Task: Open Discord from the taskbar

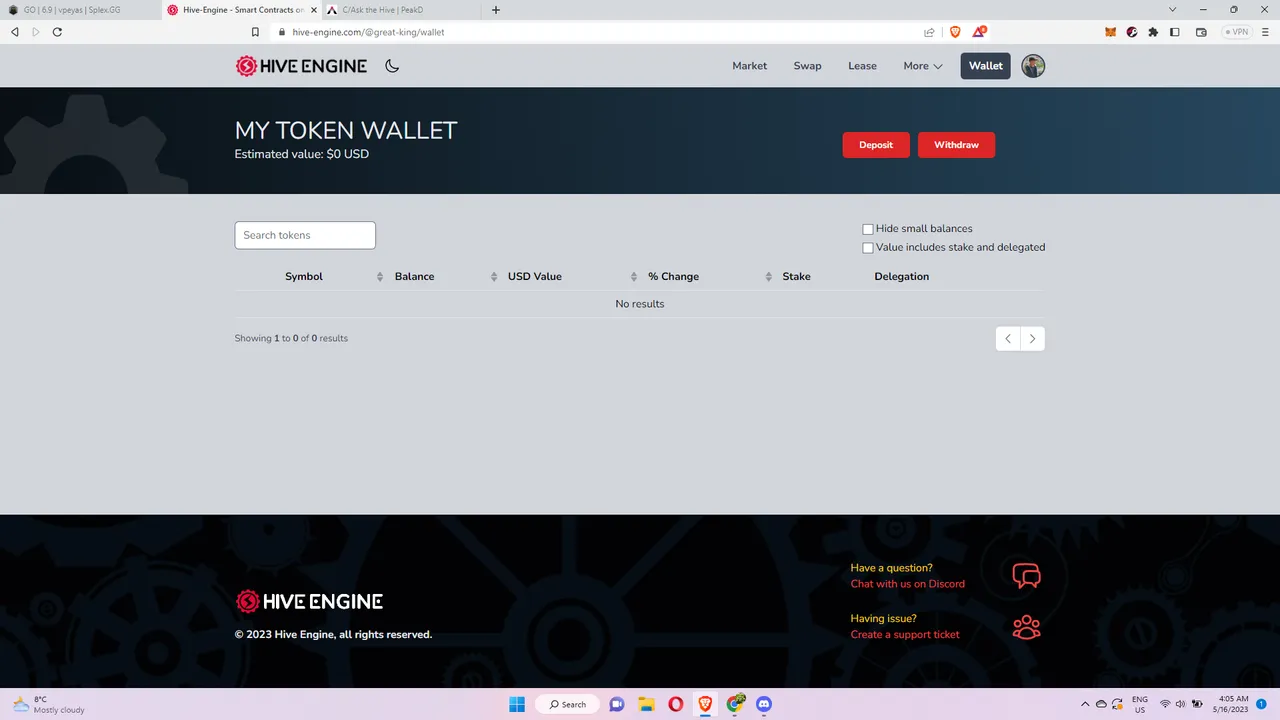Action: tap(764, 704)
